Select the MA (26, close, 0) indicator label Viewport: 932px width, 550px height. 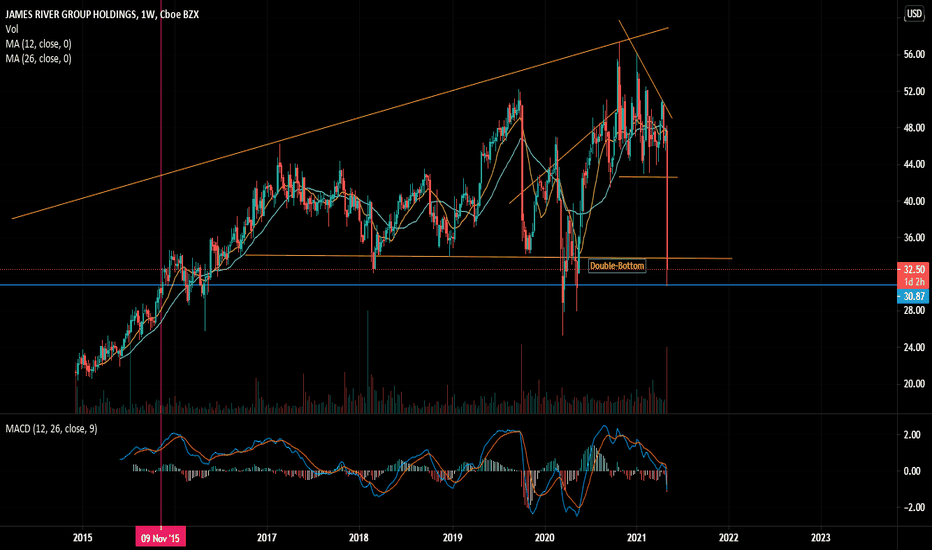click(39, 59)
